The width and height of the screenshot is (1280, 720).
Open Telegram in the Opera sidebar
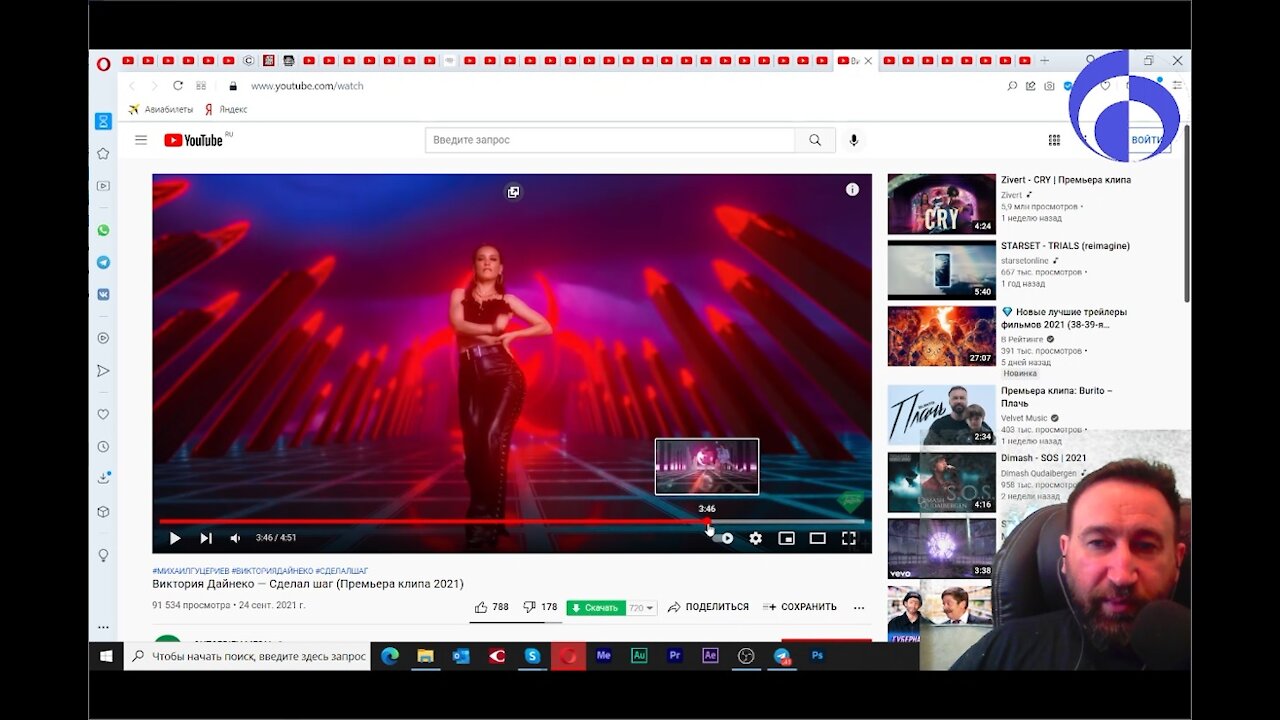[x=103, y=262]
